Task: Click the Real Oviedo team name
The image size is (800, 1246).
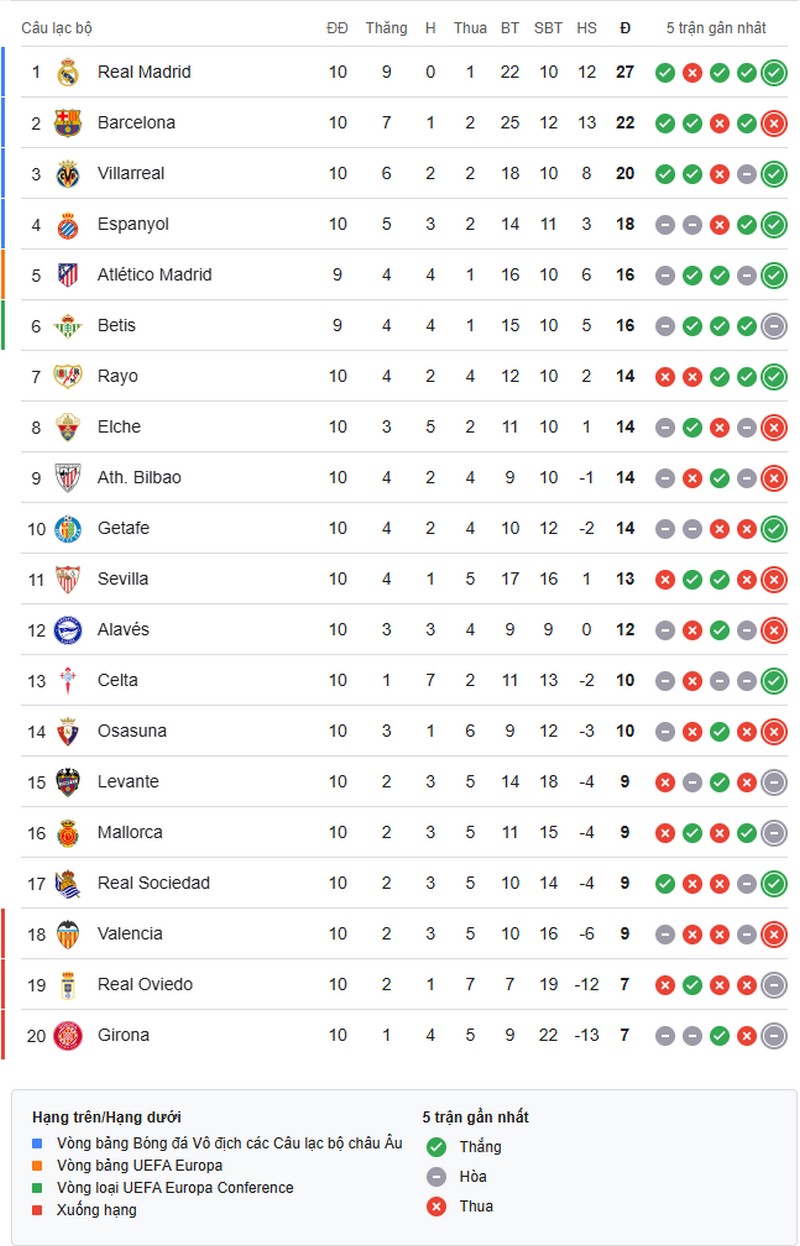Action: click(x=145, y=984)
